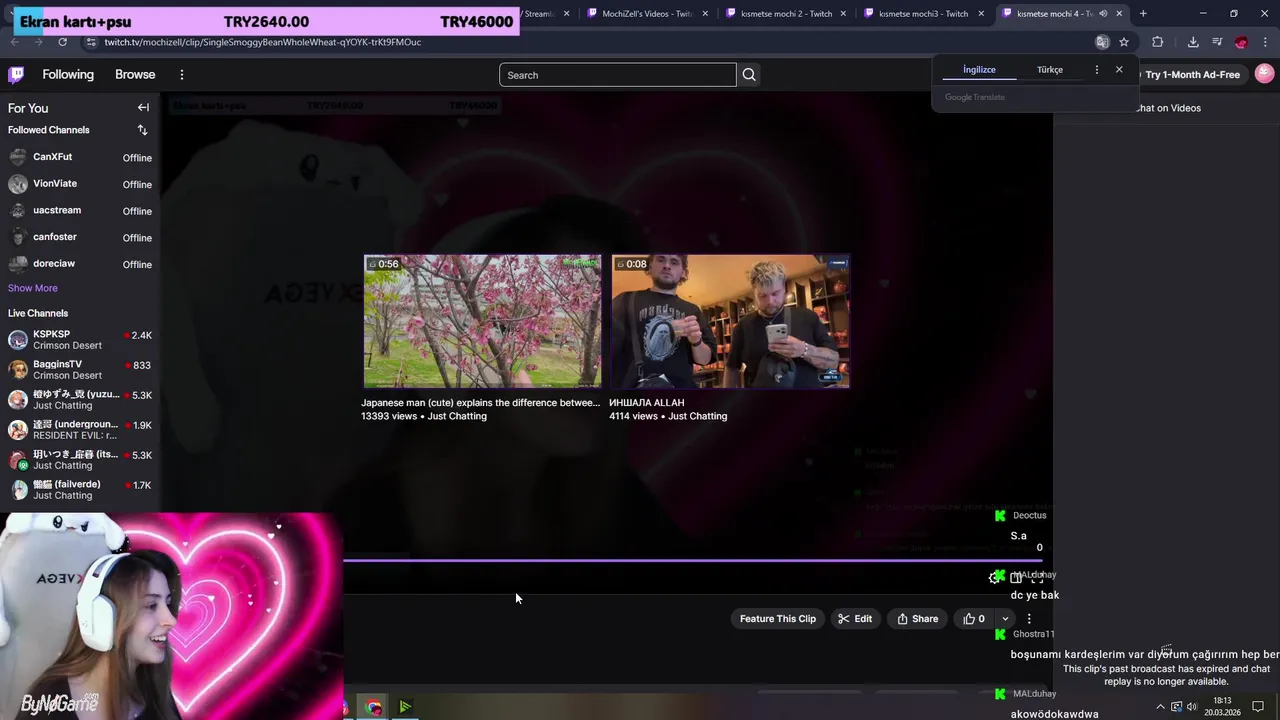Mute the kısmetse mochi 4 tab audio

coord(1103,14)
